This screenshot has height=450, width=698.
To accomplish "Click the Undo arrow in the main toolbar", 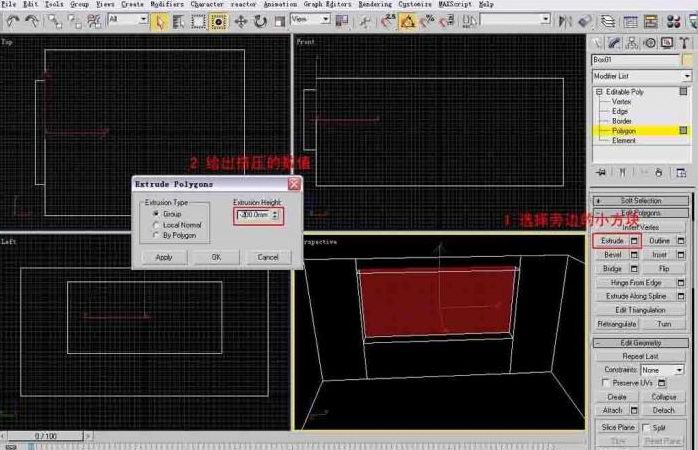I will tap(12, 21).
